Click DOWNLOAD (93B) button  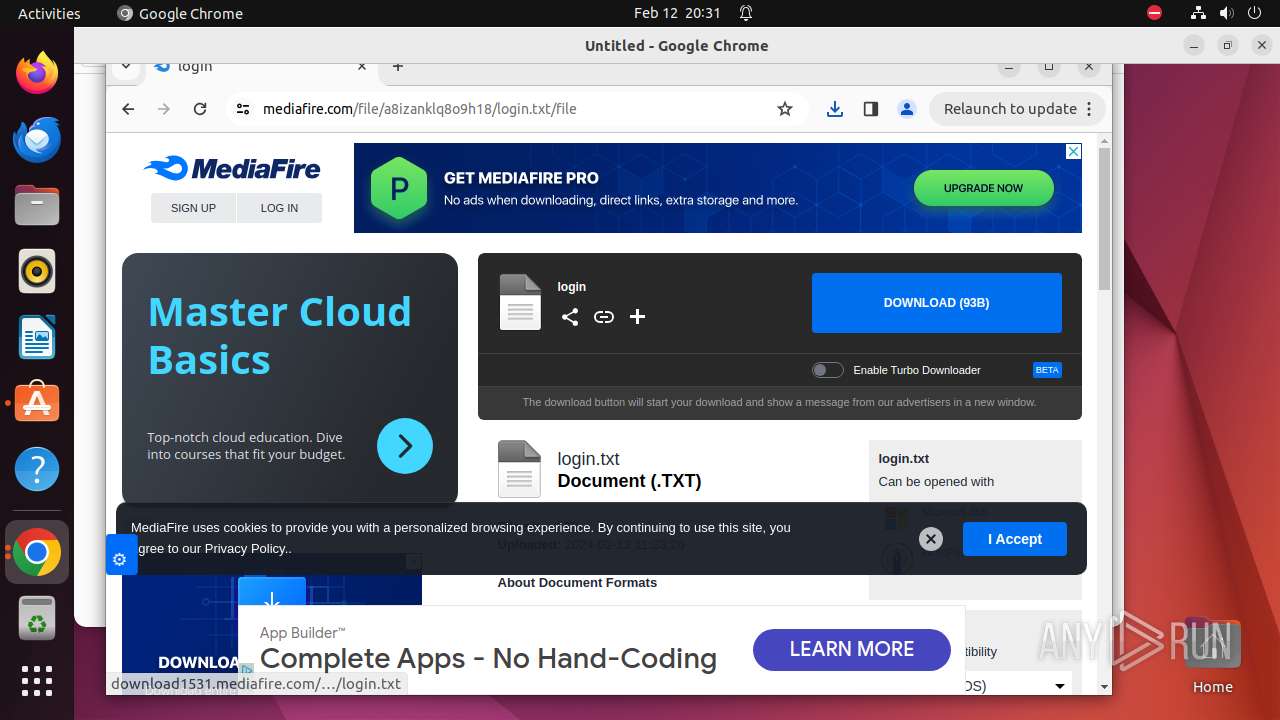tap(936, 303)
